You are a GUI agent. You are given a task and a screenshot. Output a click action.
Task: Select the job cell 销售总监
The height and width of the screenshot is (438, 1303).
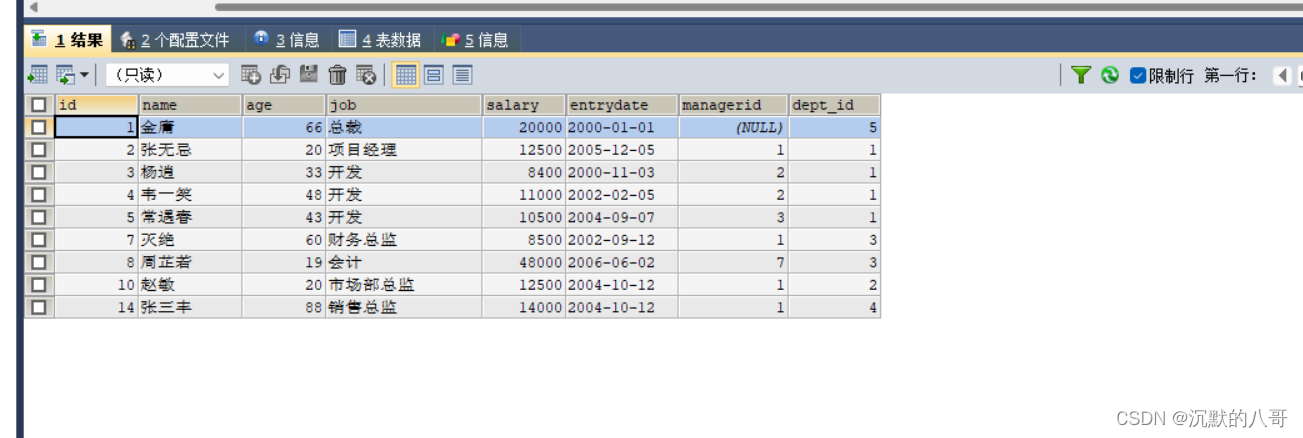403,307
